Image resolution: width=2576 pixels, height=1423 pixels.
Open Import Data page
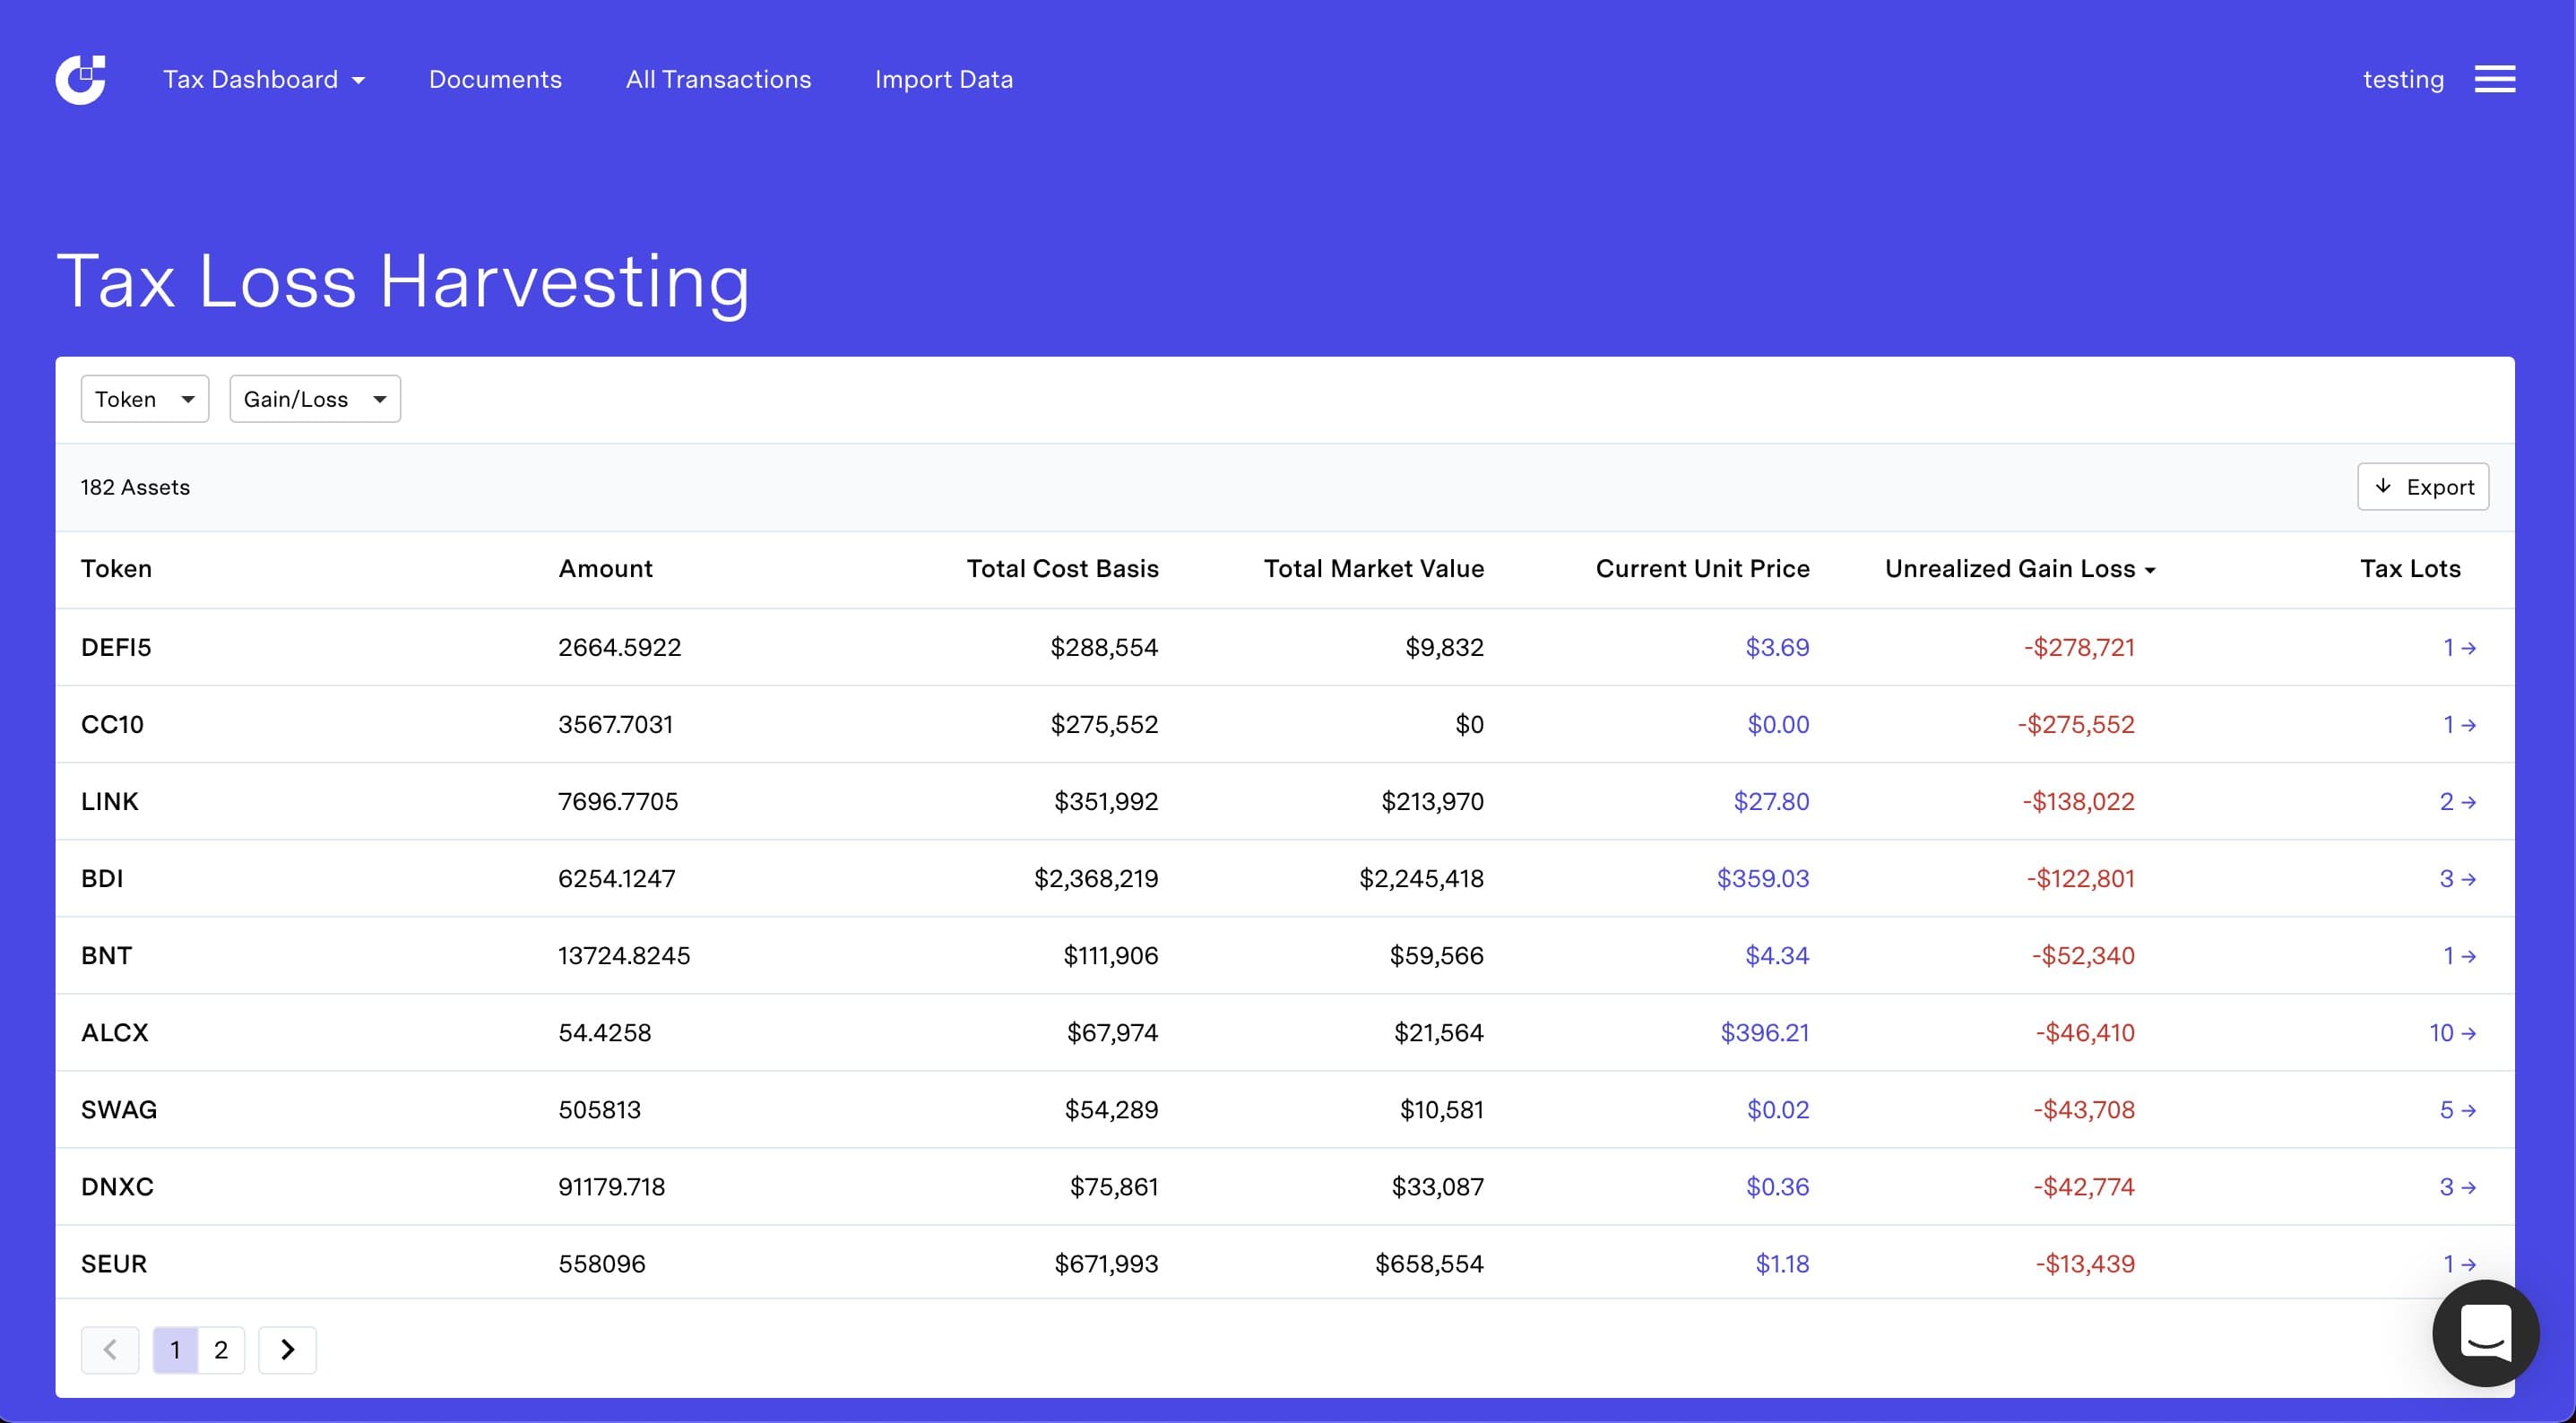click(943, 79)
